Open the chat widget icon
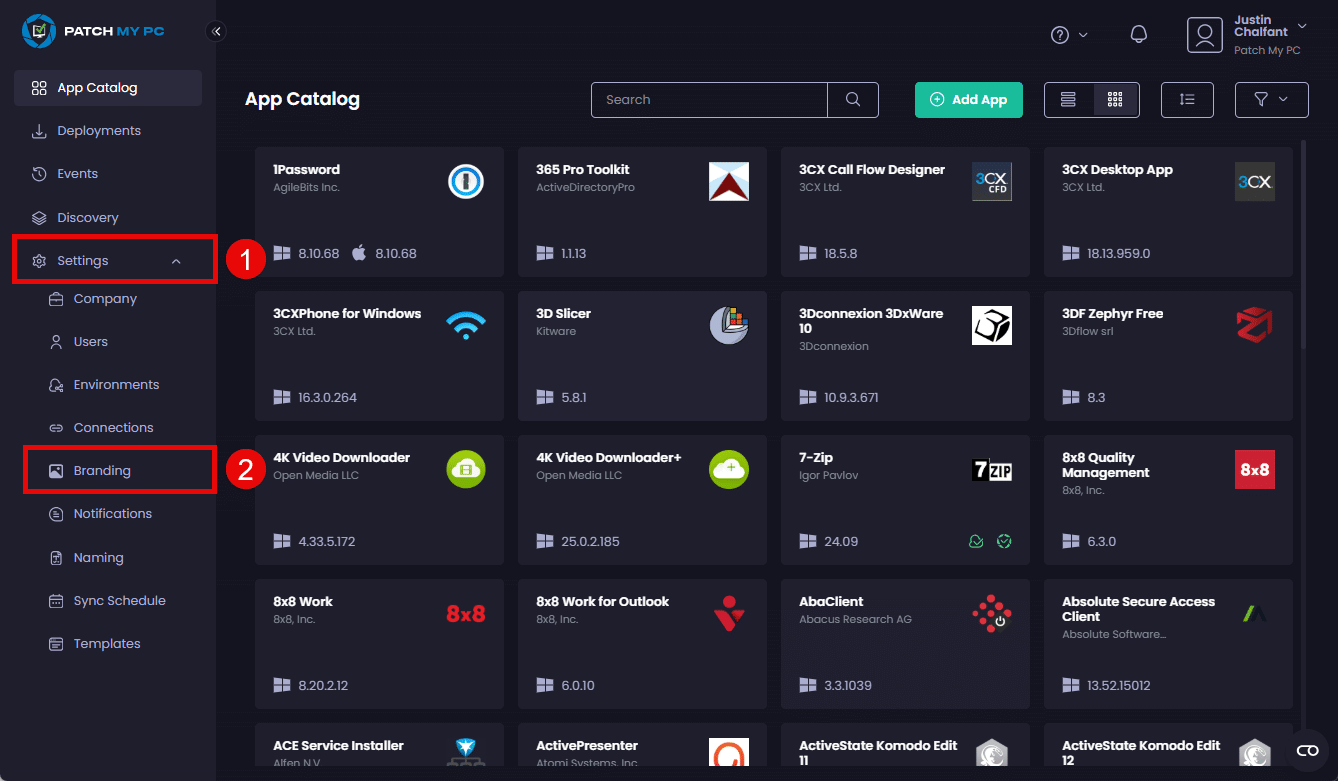This screenshot has height=781, width=1338. 1307,751
